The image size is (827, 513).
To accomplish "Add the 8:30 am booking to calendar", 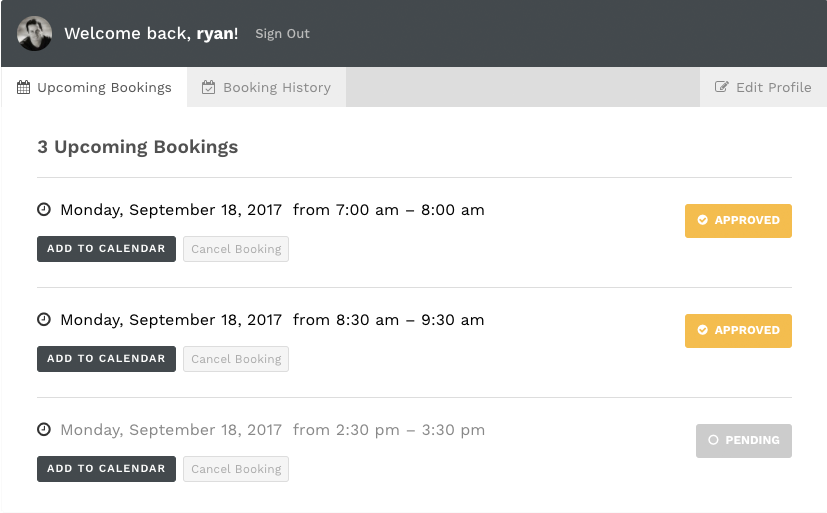I will (106, 359).
